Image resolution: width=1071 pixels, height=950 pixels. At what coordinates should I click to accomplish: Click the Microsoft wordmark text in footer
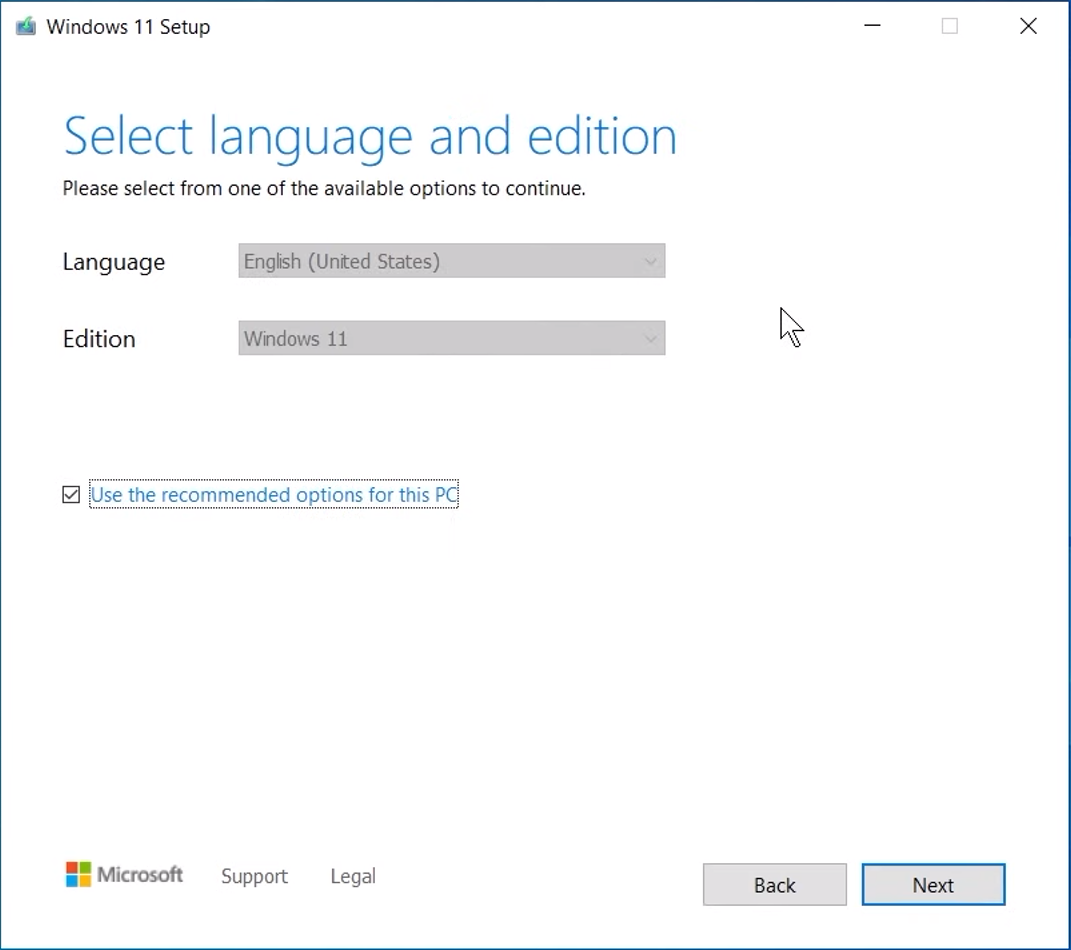click(x=140, y=875)
